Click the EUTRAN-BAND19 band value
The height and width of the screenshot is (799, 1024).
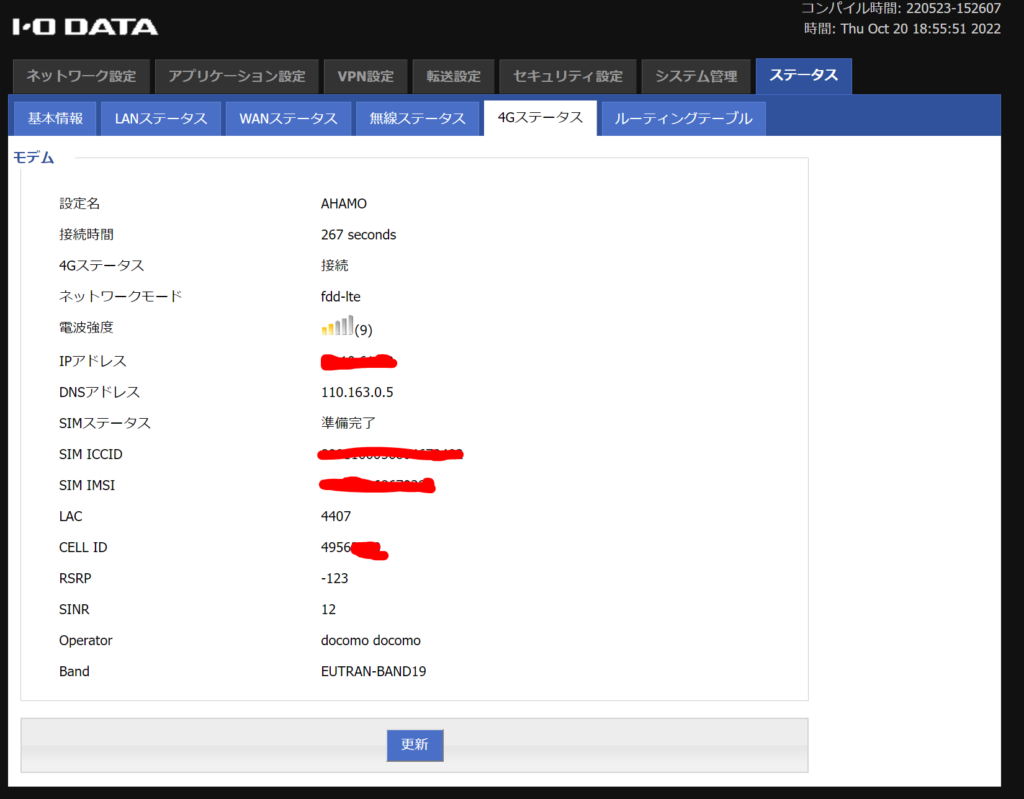(x=373, y=671)
